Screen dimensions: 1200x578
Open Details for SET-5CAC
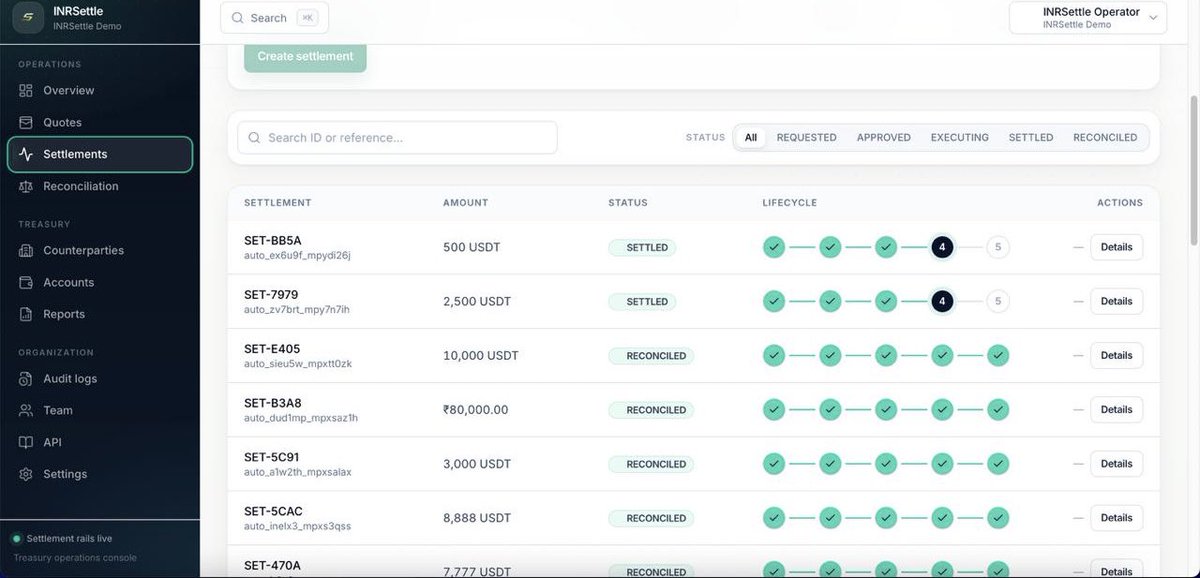[1116, 517]
